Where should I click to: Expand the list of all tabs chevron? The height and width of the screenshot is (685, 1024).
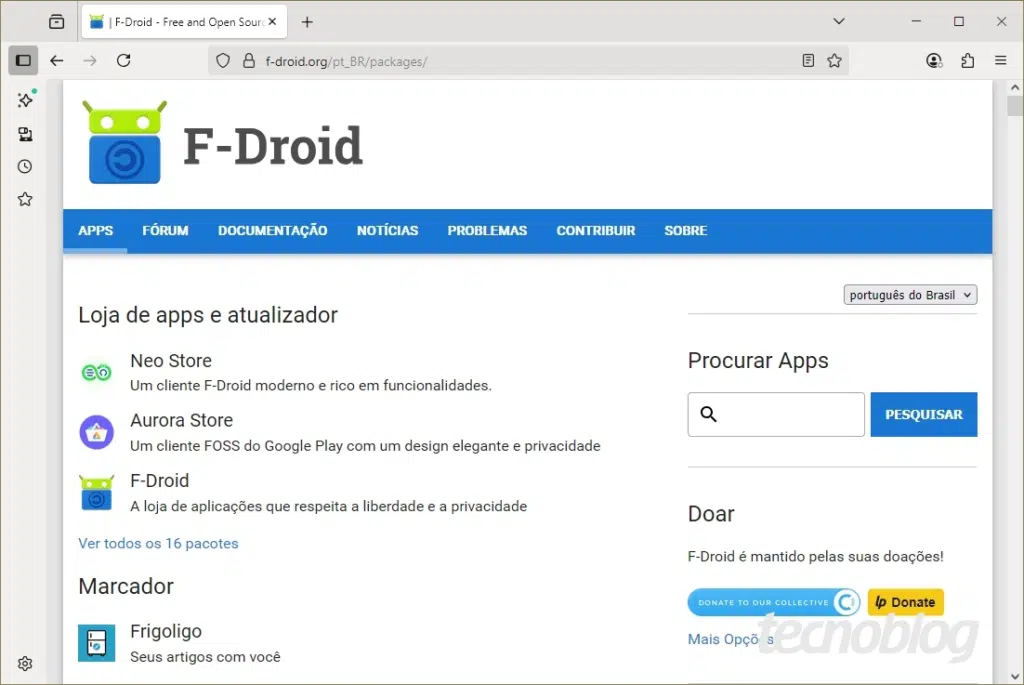click(838, 20)
